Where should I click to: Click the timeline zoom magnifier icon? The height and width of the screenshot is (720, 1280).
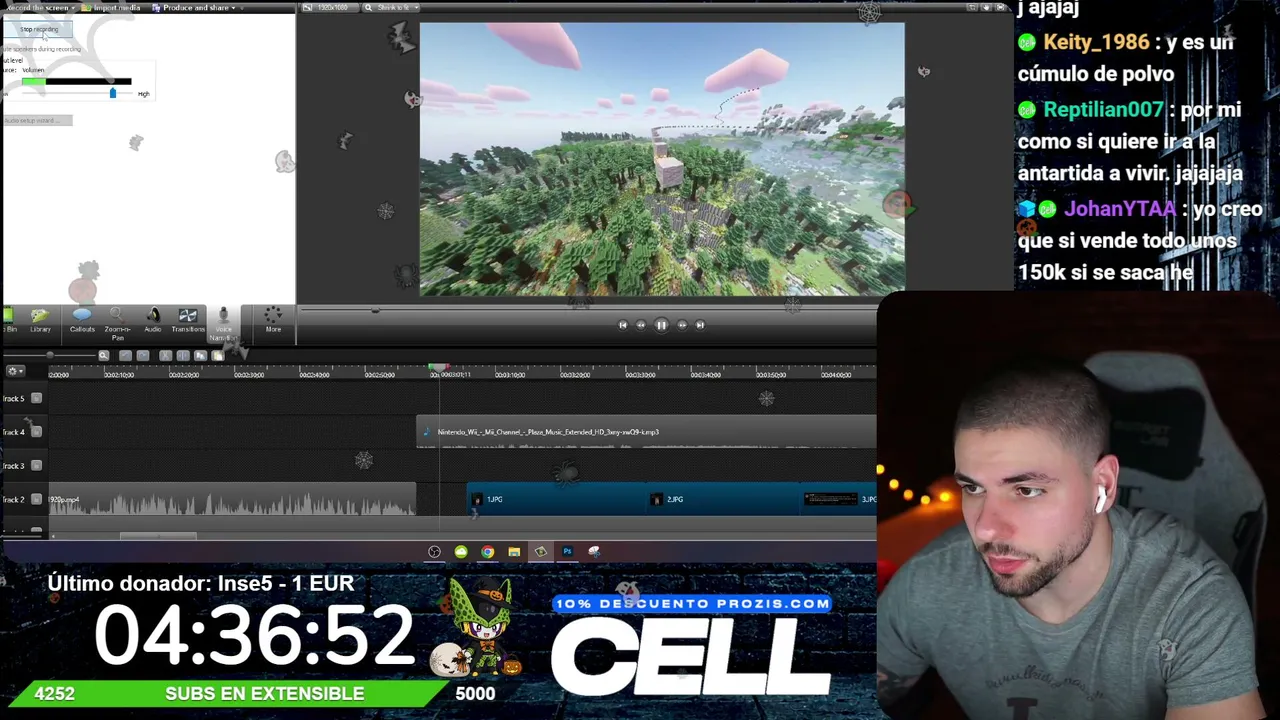click(103, 355)
